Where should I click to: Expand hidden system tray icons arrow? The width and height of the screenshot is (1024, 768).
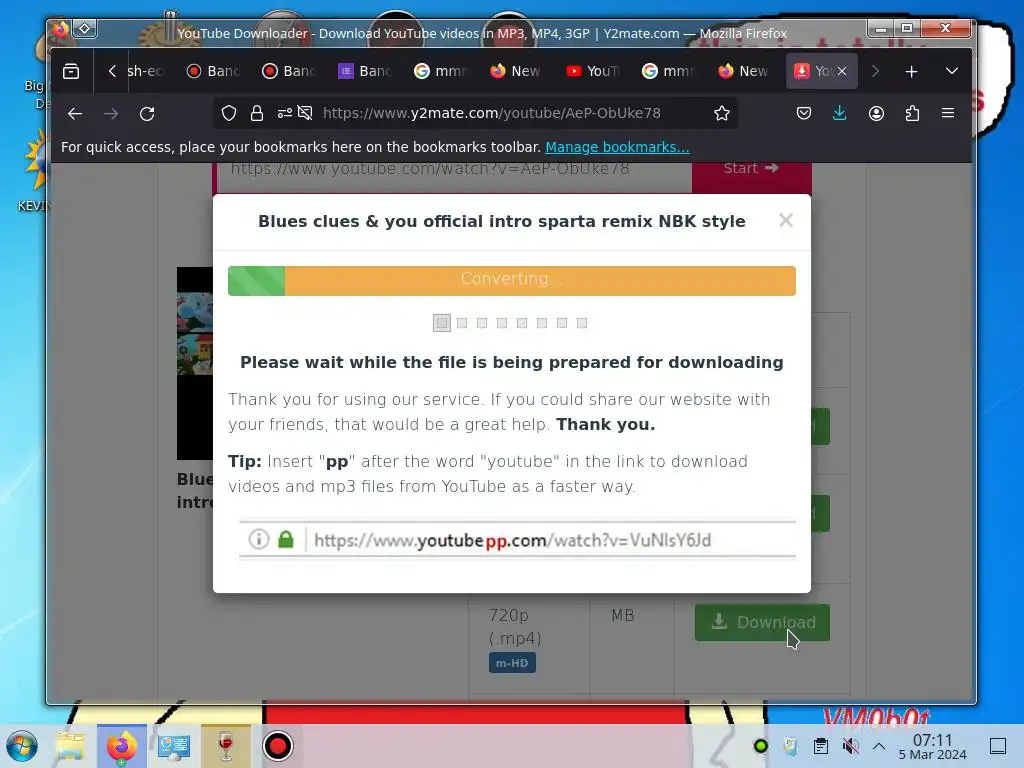click(878, 746)
